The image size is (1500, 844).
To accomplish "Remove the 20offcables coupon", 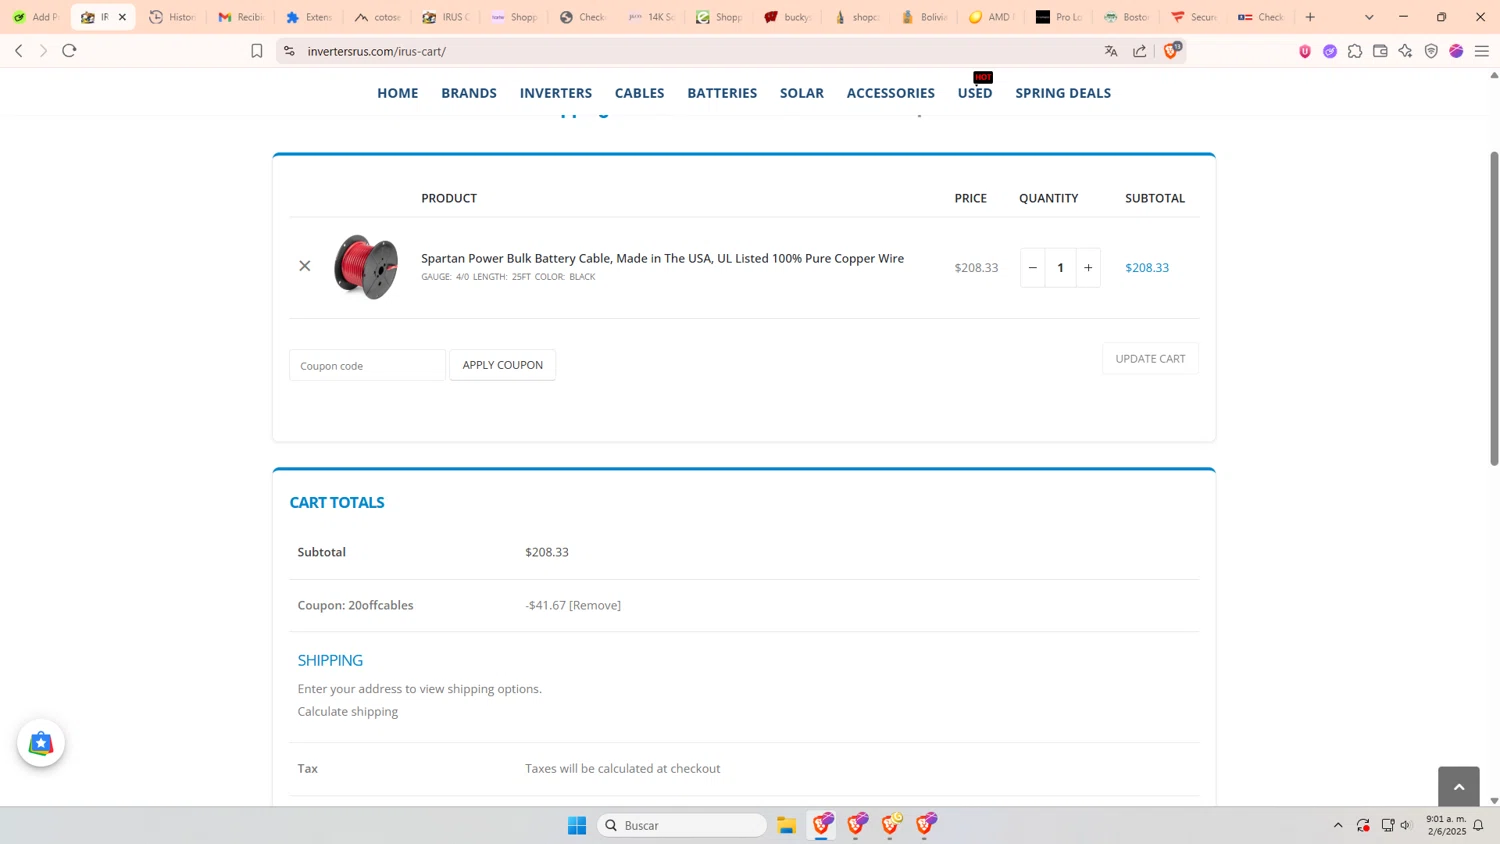I will [x=595, y=605].
